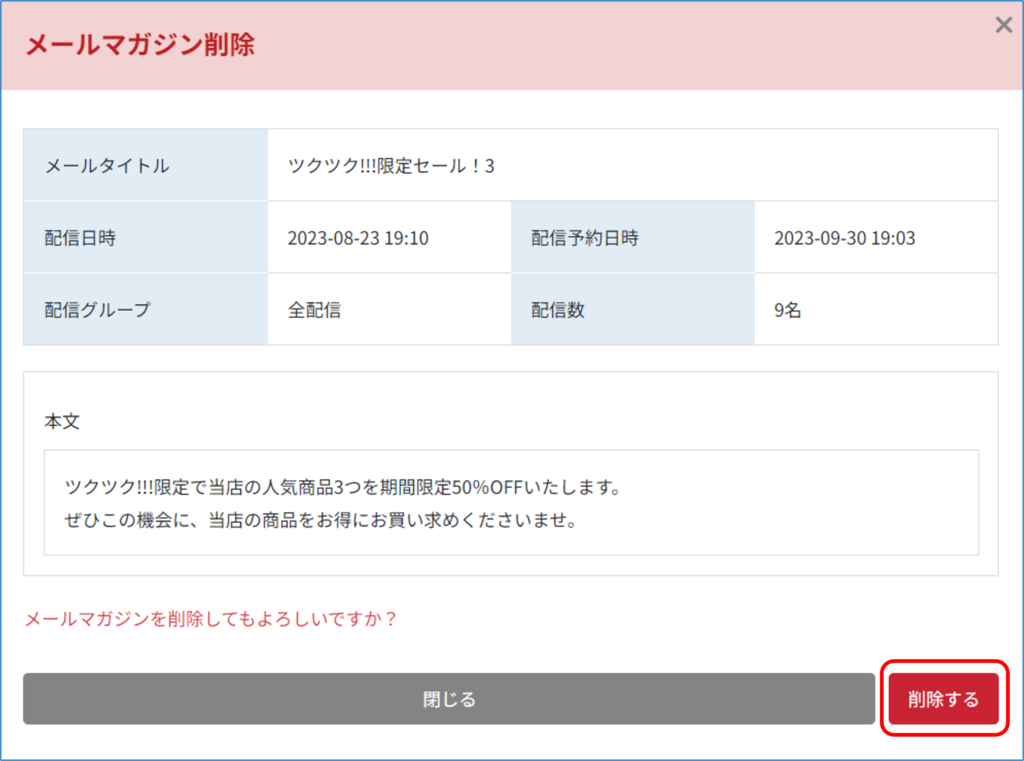Click the delivery date 2023-08-23 19:10
Screen dimensions: 1024x761
click(x=358, y=238)
